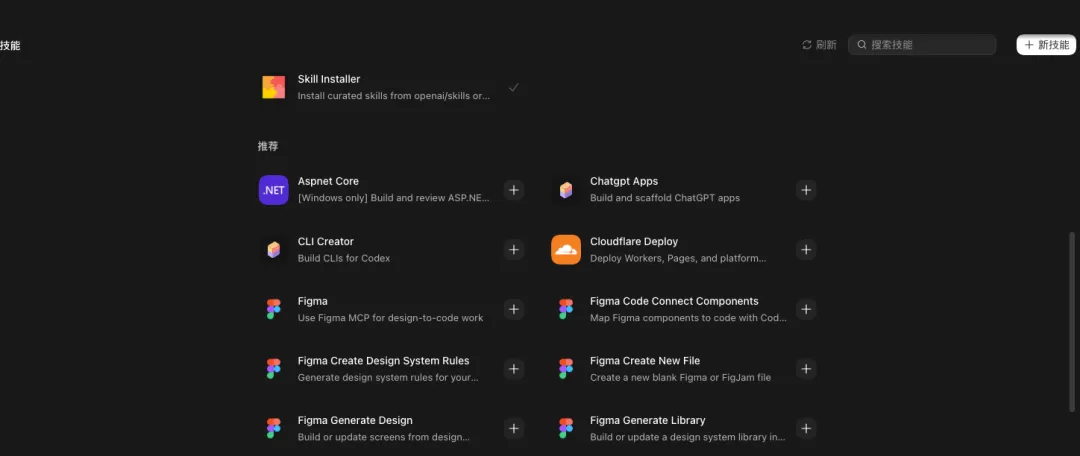Click 'Map Figma components to code' description

point(688,318)
